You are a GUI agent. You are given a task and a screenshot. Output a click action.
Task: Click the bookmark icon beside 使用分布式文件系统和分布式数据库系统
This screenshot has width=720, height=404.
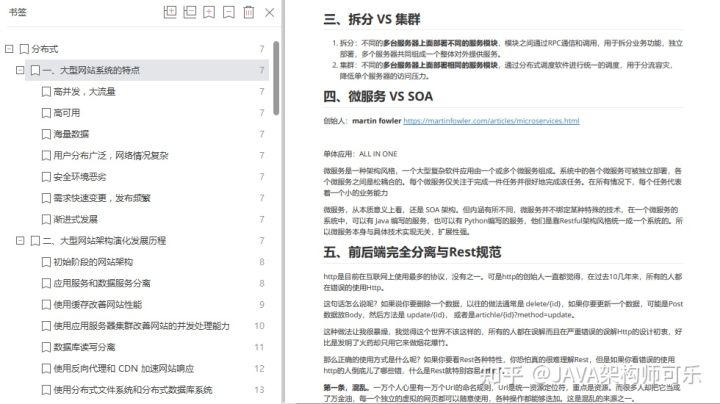46,390
